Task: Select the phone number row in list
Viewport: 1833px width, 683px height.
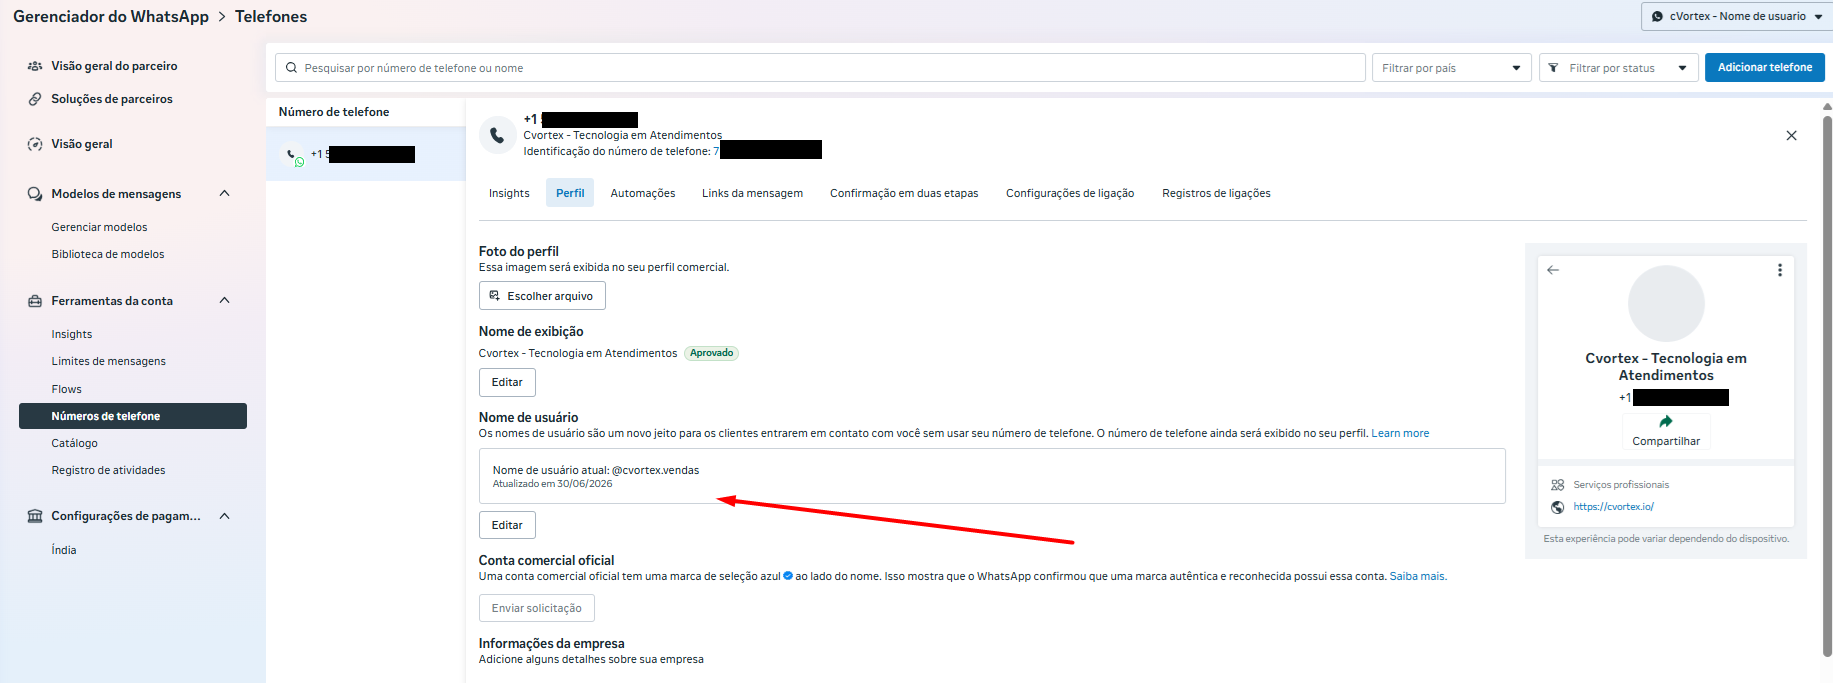Action: tap(366, 154)
